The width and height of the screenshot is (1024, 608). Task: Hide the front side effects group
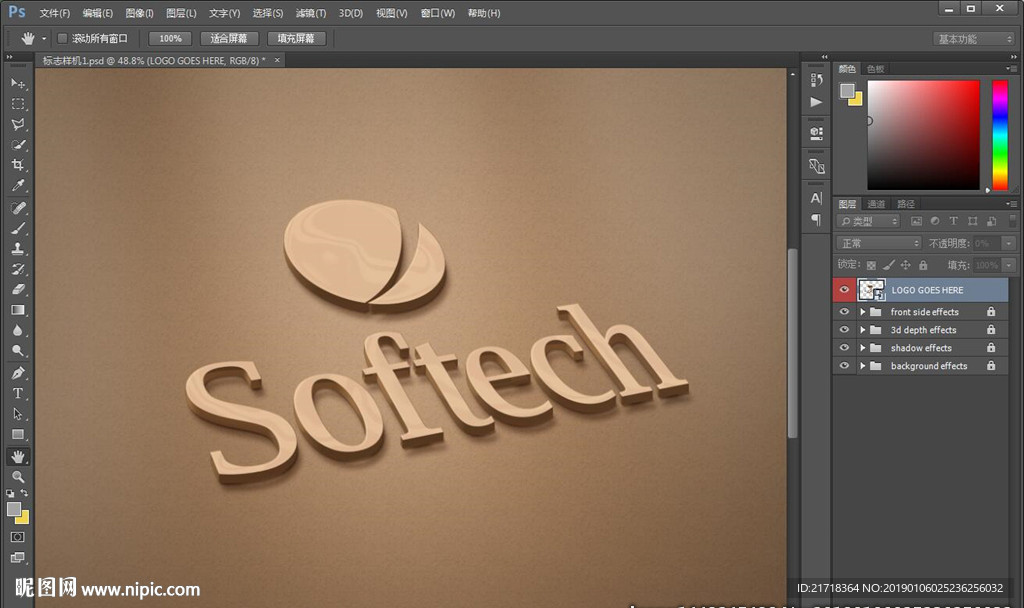(844, 312)
